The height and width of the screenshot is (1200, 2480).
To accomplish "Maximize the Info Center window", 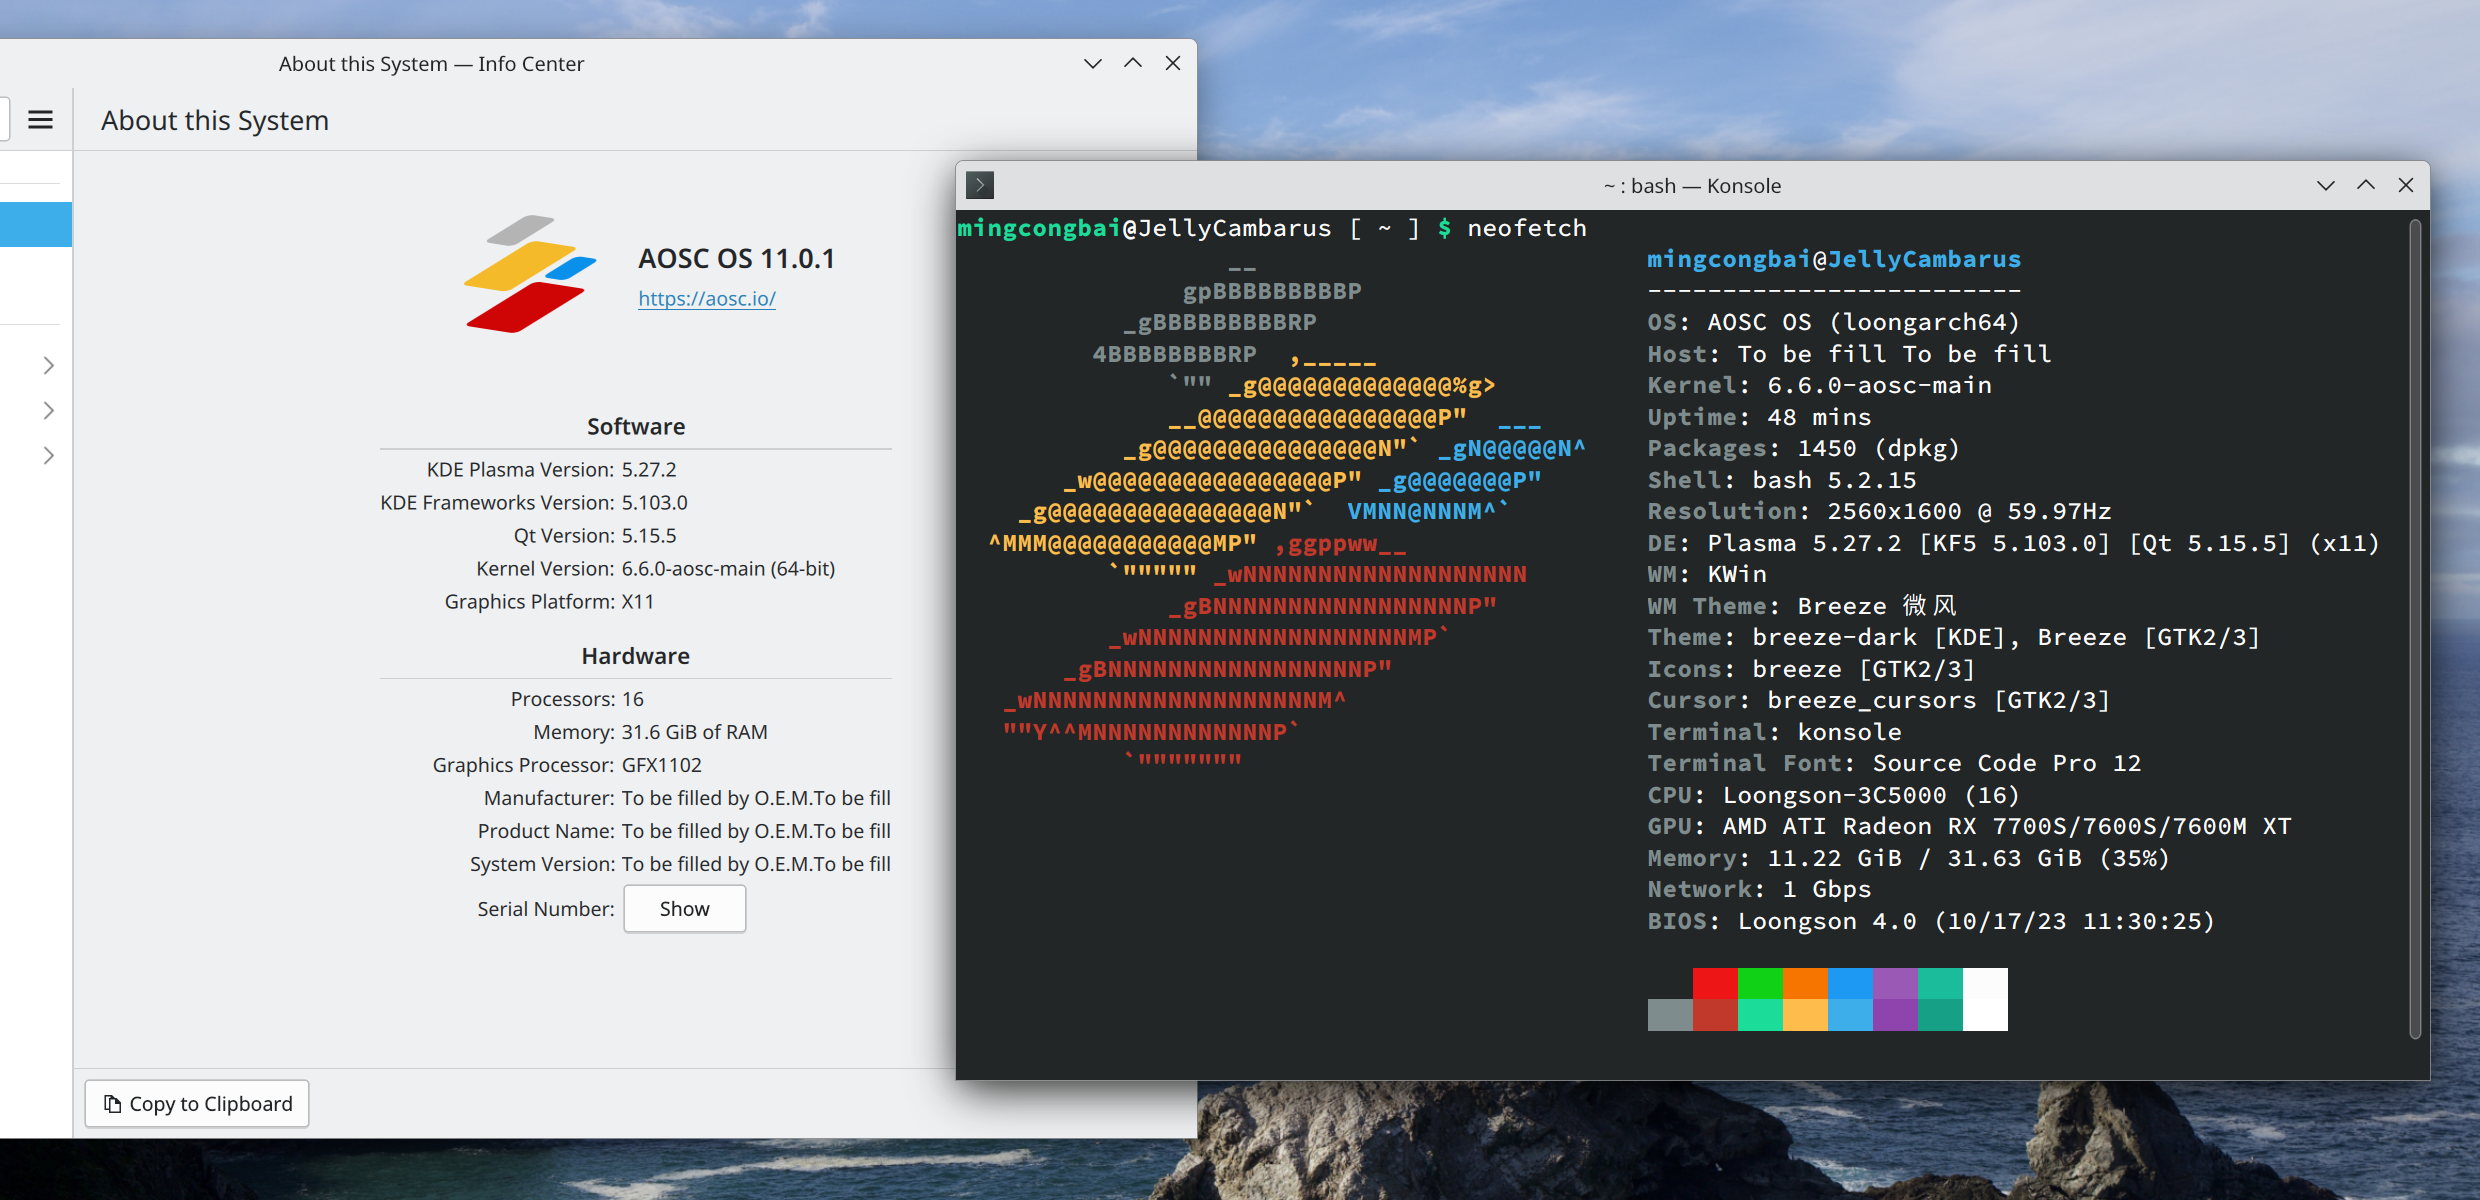I will [x=1132, y=63].
